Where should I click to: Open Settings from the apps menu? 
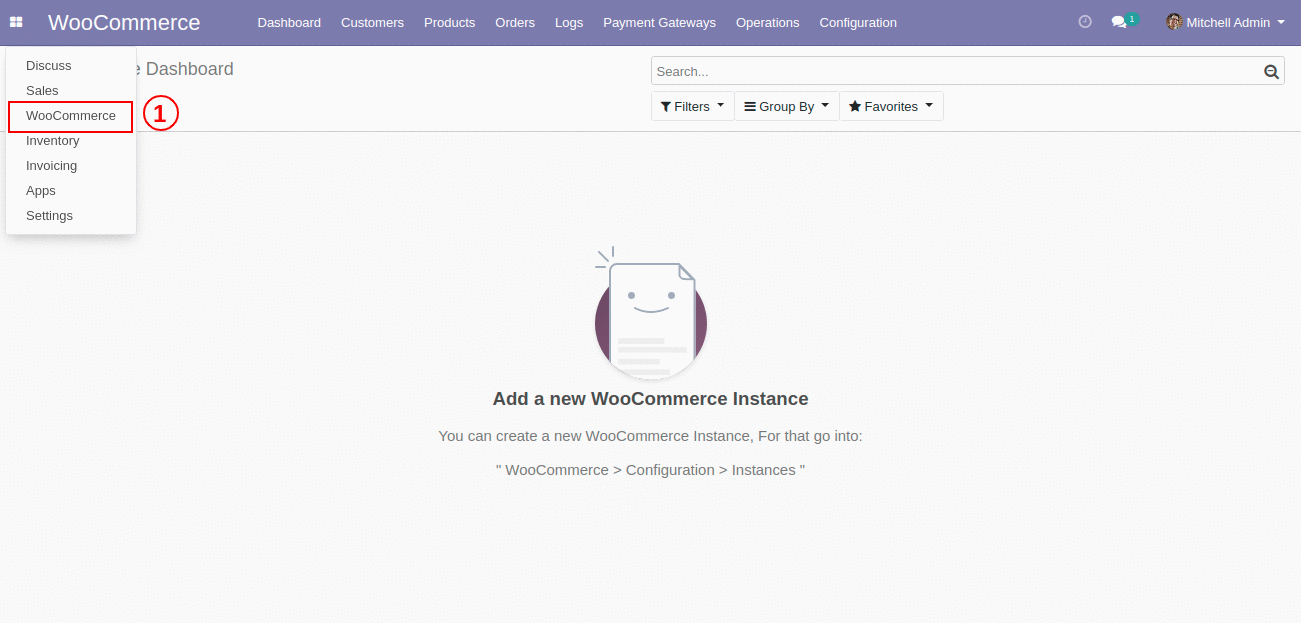(49, 216)
